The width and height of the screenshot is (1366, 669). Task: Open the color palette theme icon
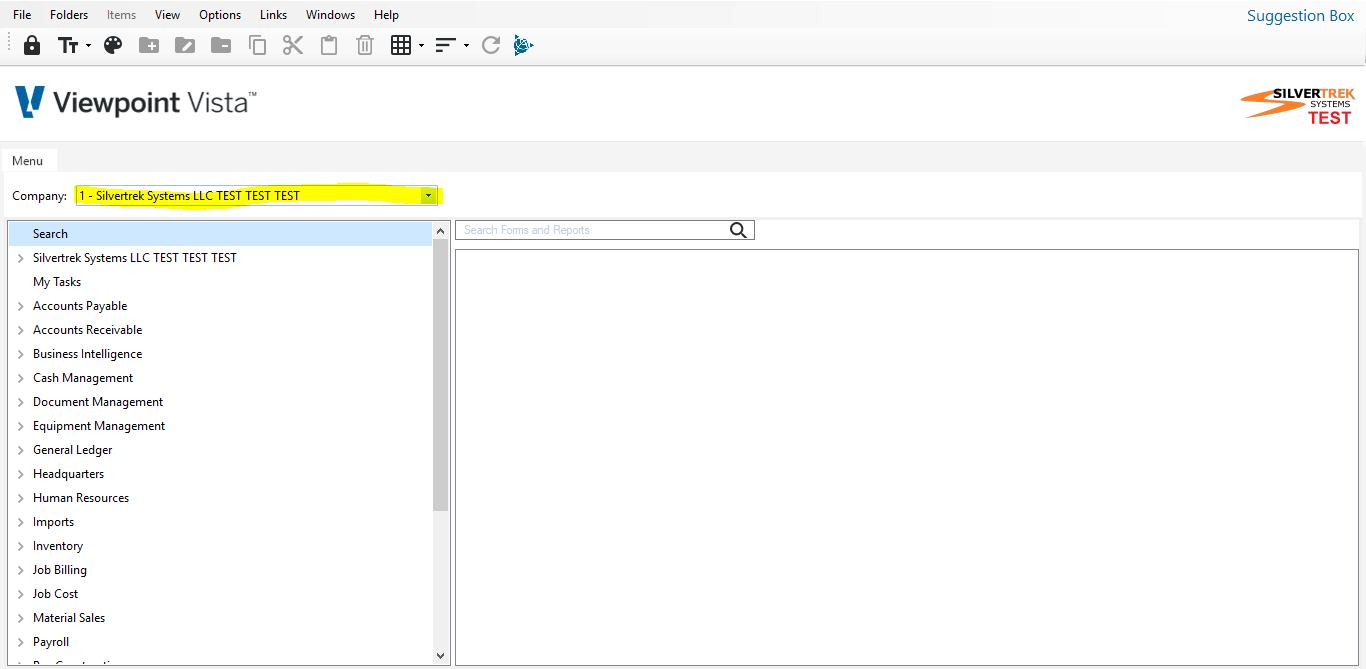pos(113,45)
